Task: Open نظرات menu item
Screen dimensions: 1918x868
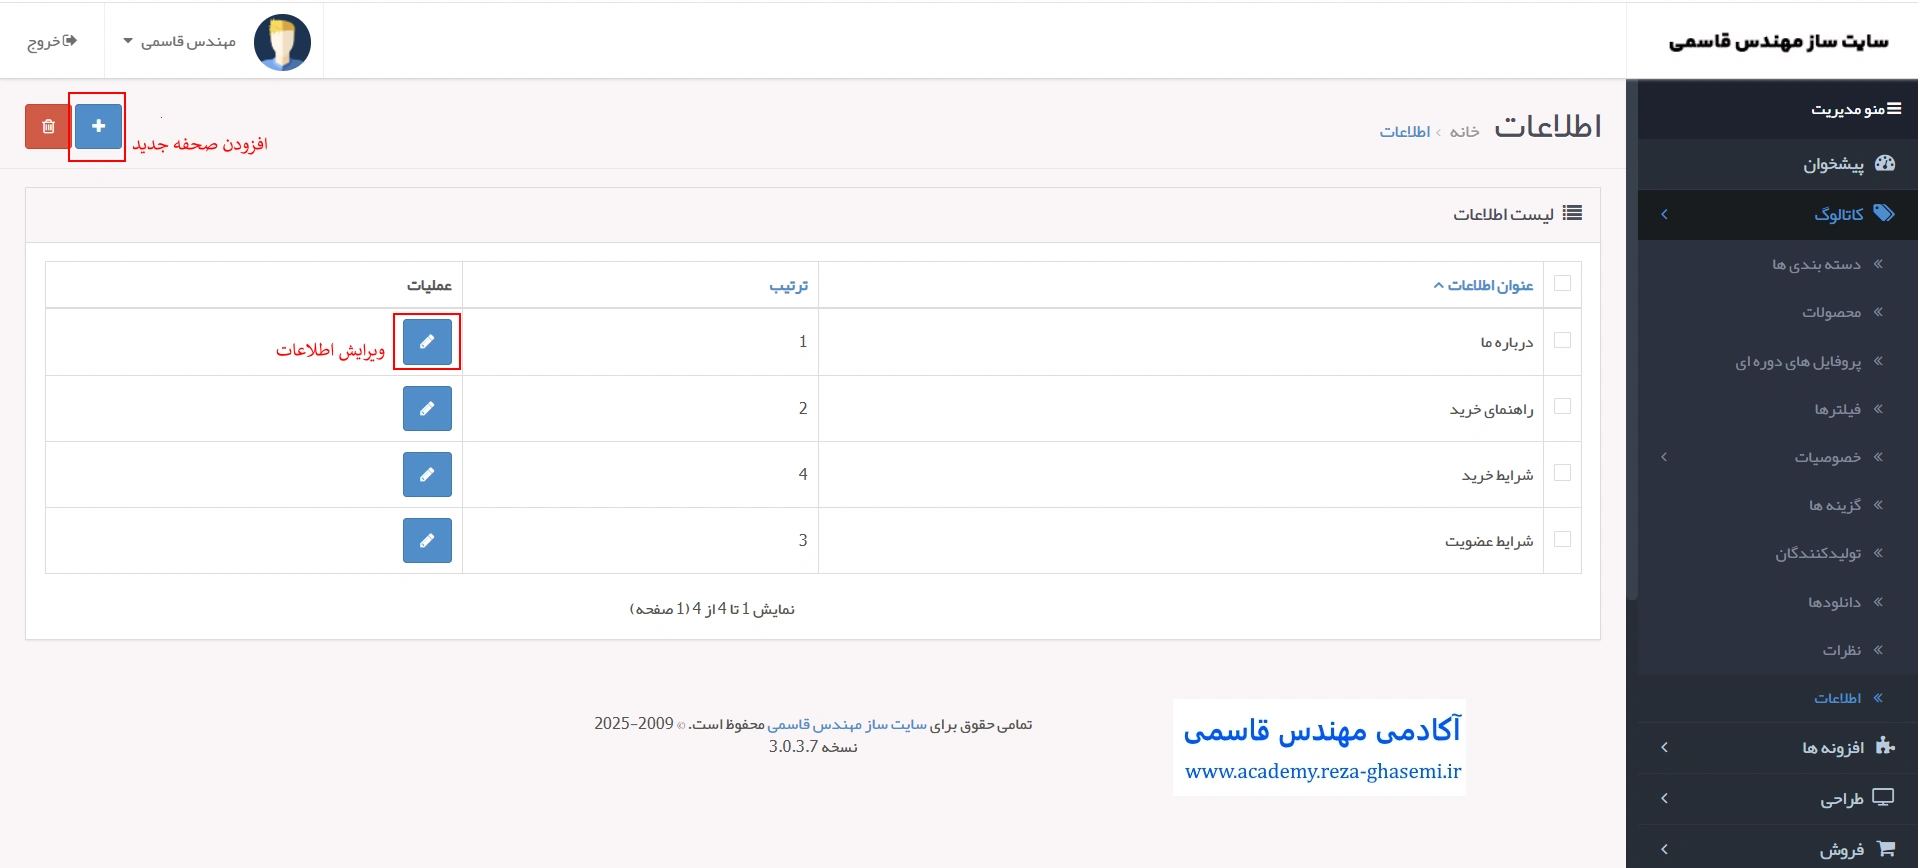Action: (x=1778, y=650)
